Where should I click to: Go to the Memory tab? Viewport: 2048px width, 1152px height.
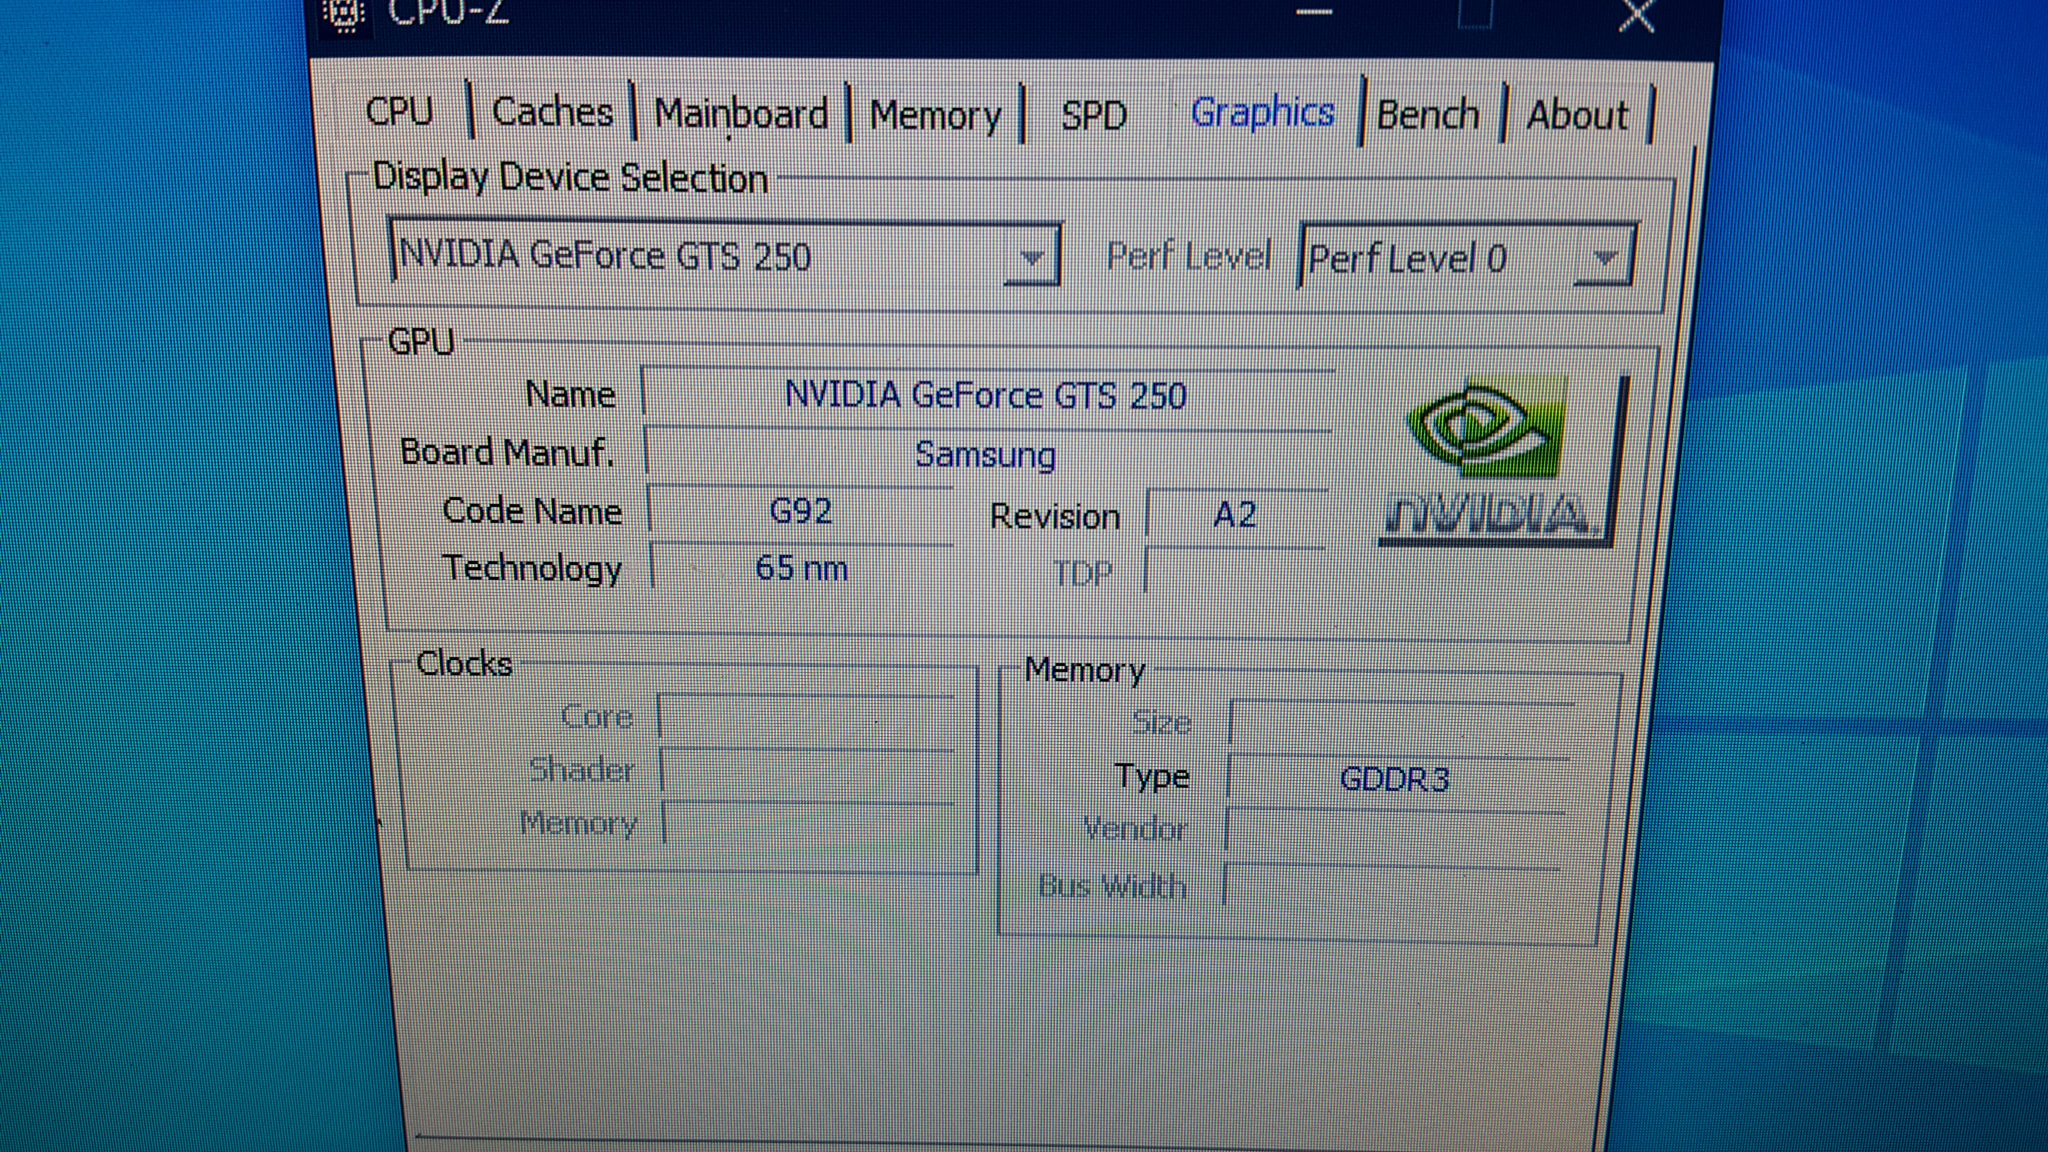pyautogui.click(x=935, y=116)
